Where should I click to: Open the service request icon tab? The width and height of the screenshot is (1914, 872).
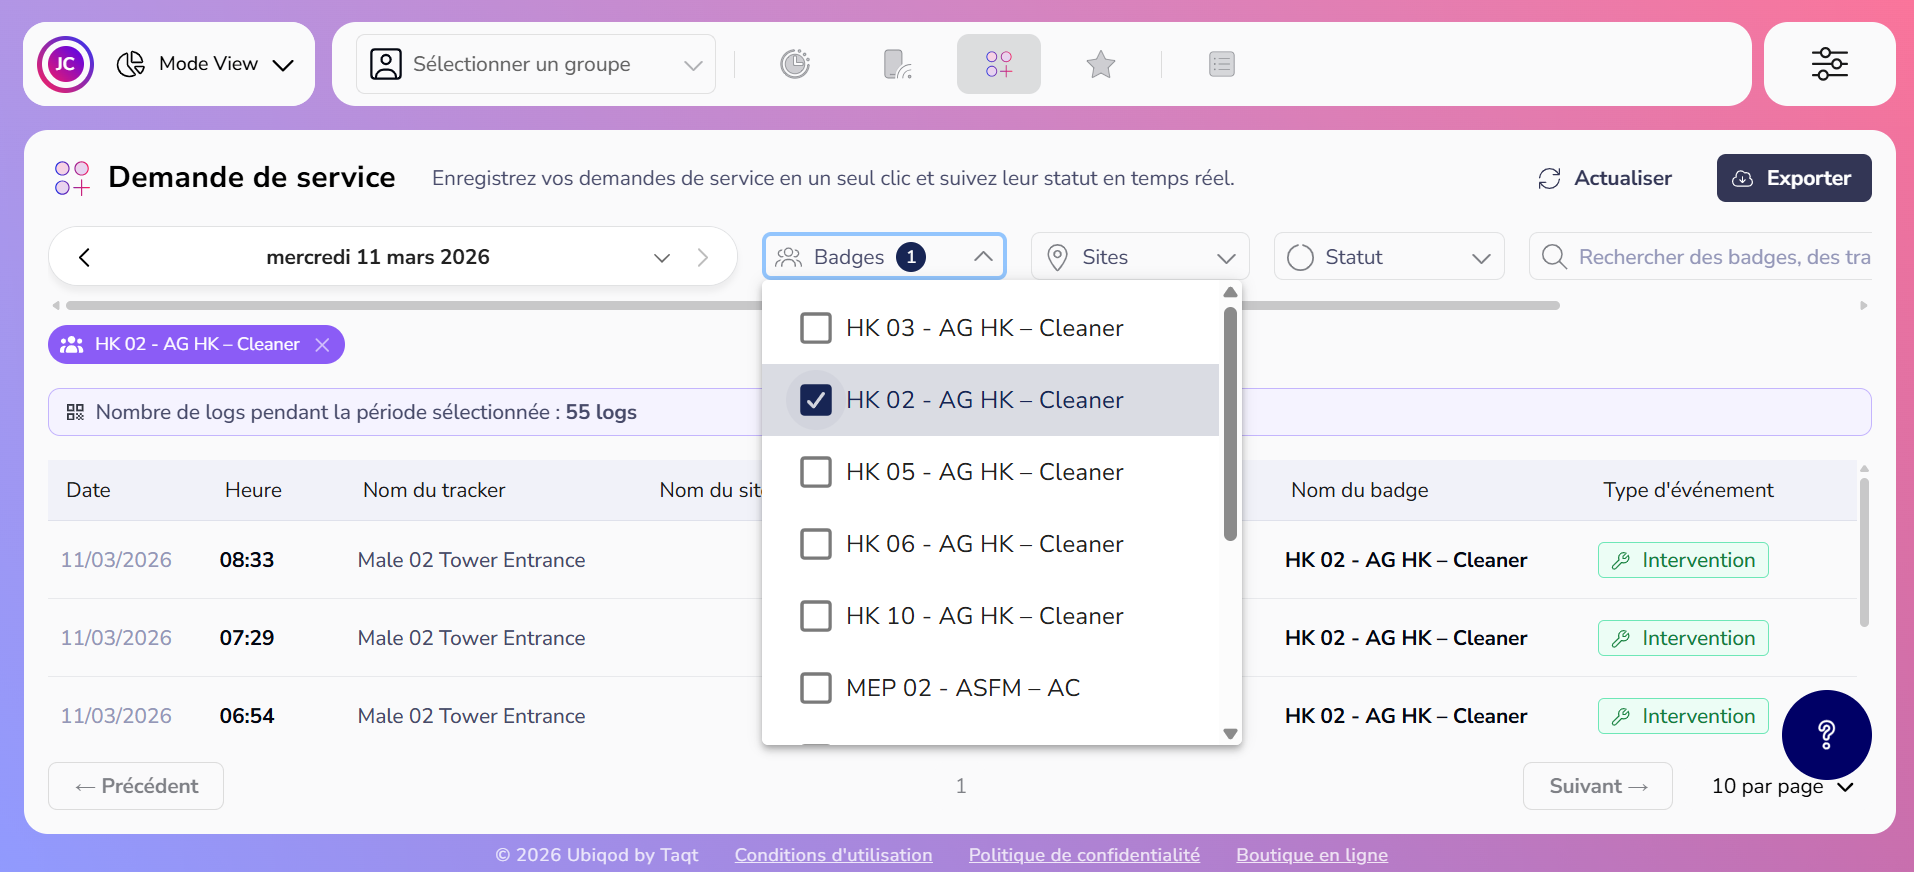(x=998, y=64)
